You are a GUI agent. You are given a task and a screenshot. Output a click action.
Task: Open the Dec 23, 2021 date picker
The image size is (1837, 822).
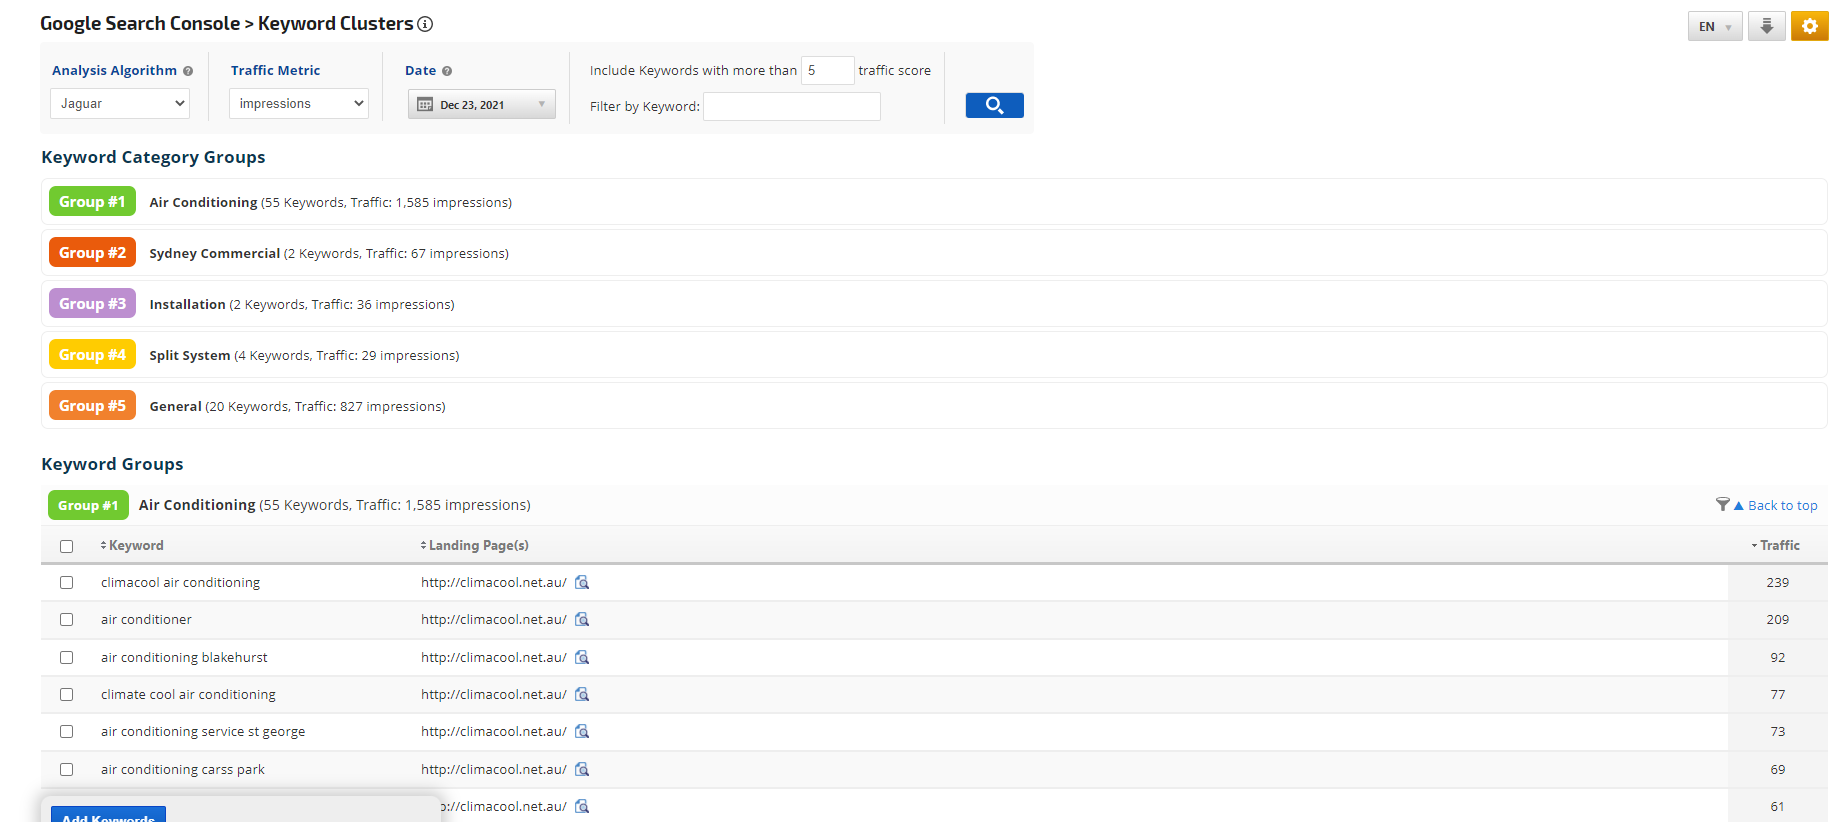(x=481, y=104)
